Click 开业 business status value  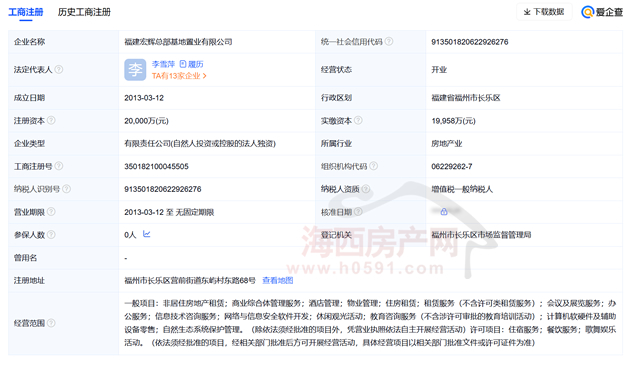click(439, 70)
